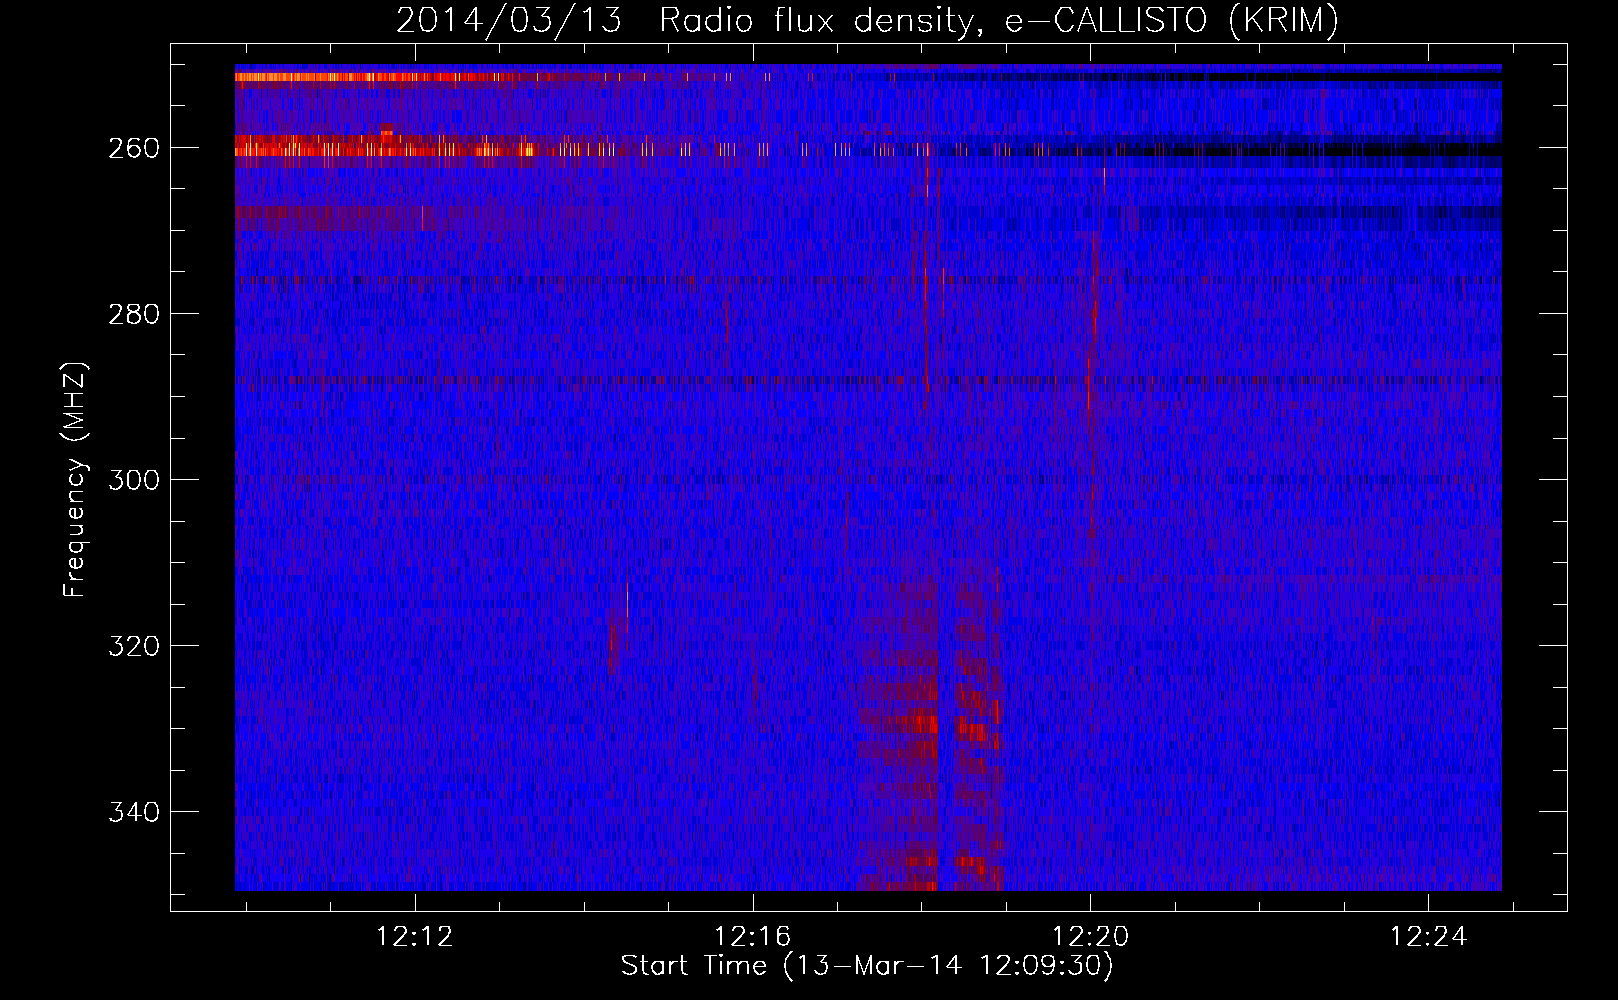Image resolution: width=1618 pixels, height=1000 pixels.
Task: Click the 'Frequency (MHZ)' axis label
Action: 75,479
